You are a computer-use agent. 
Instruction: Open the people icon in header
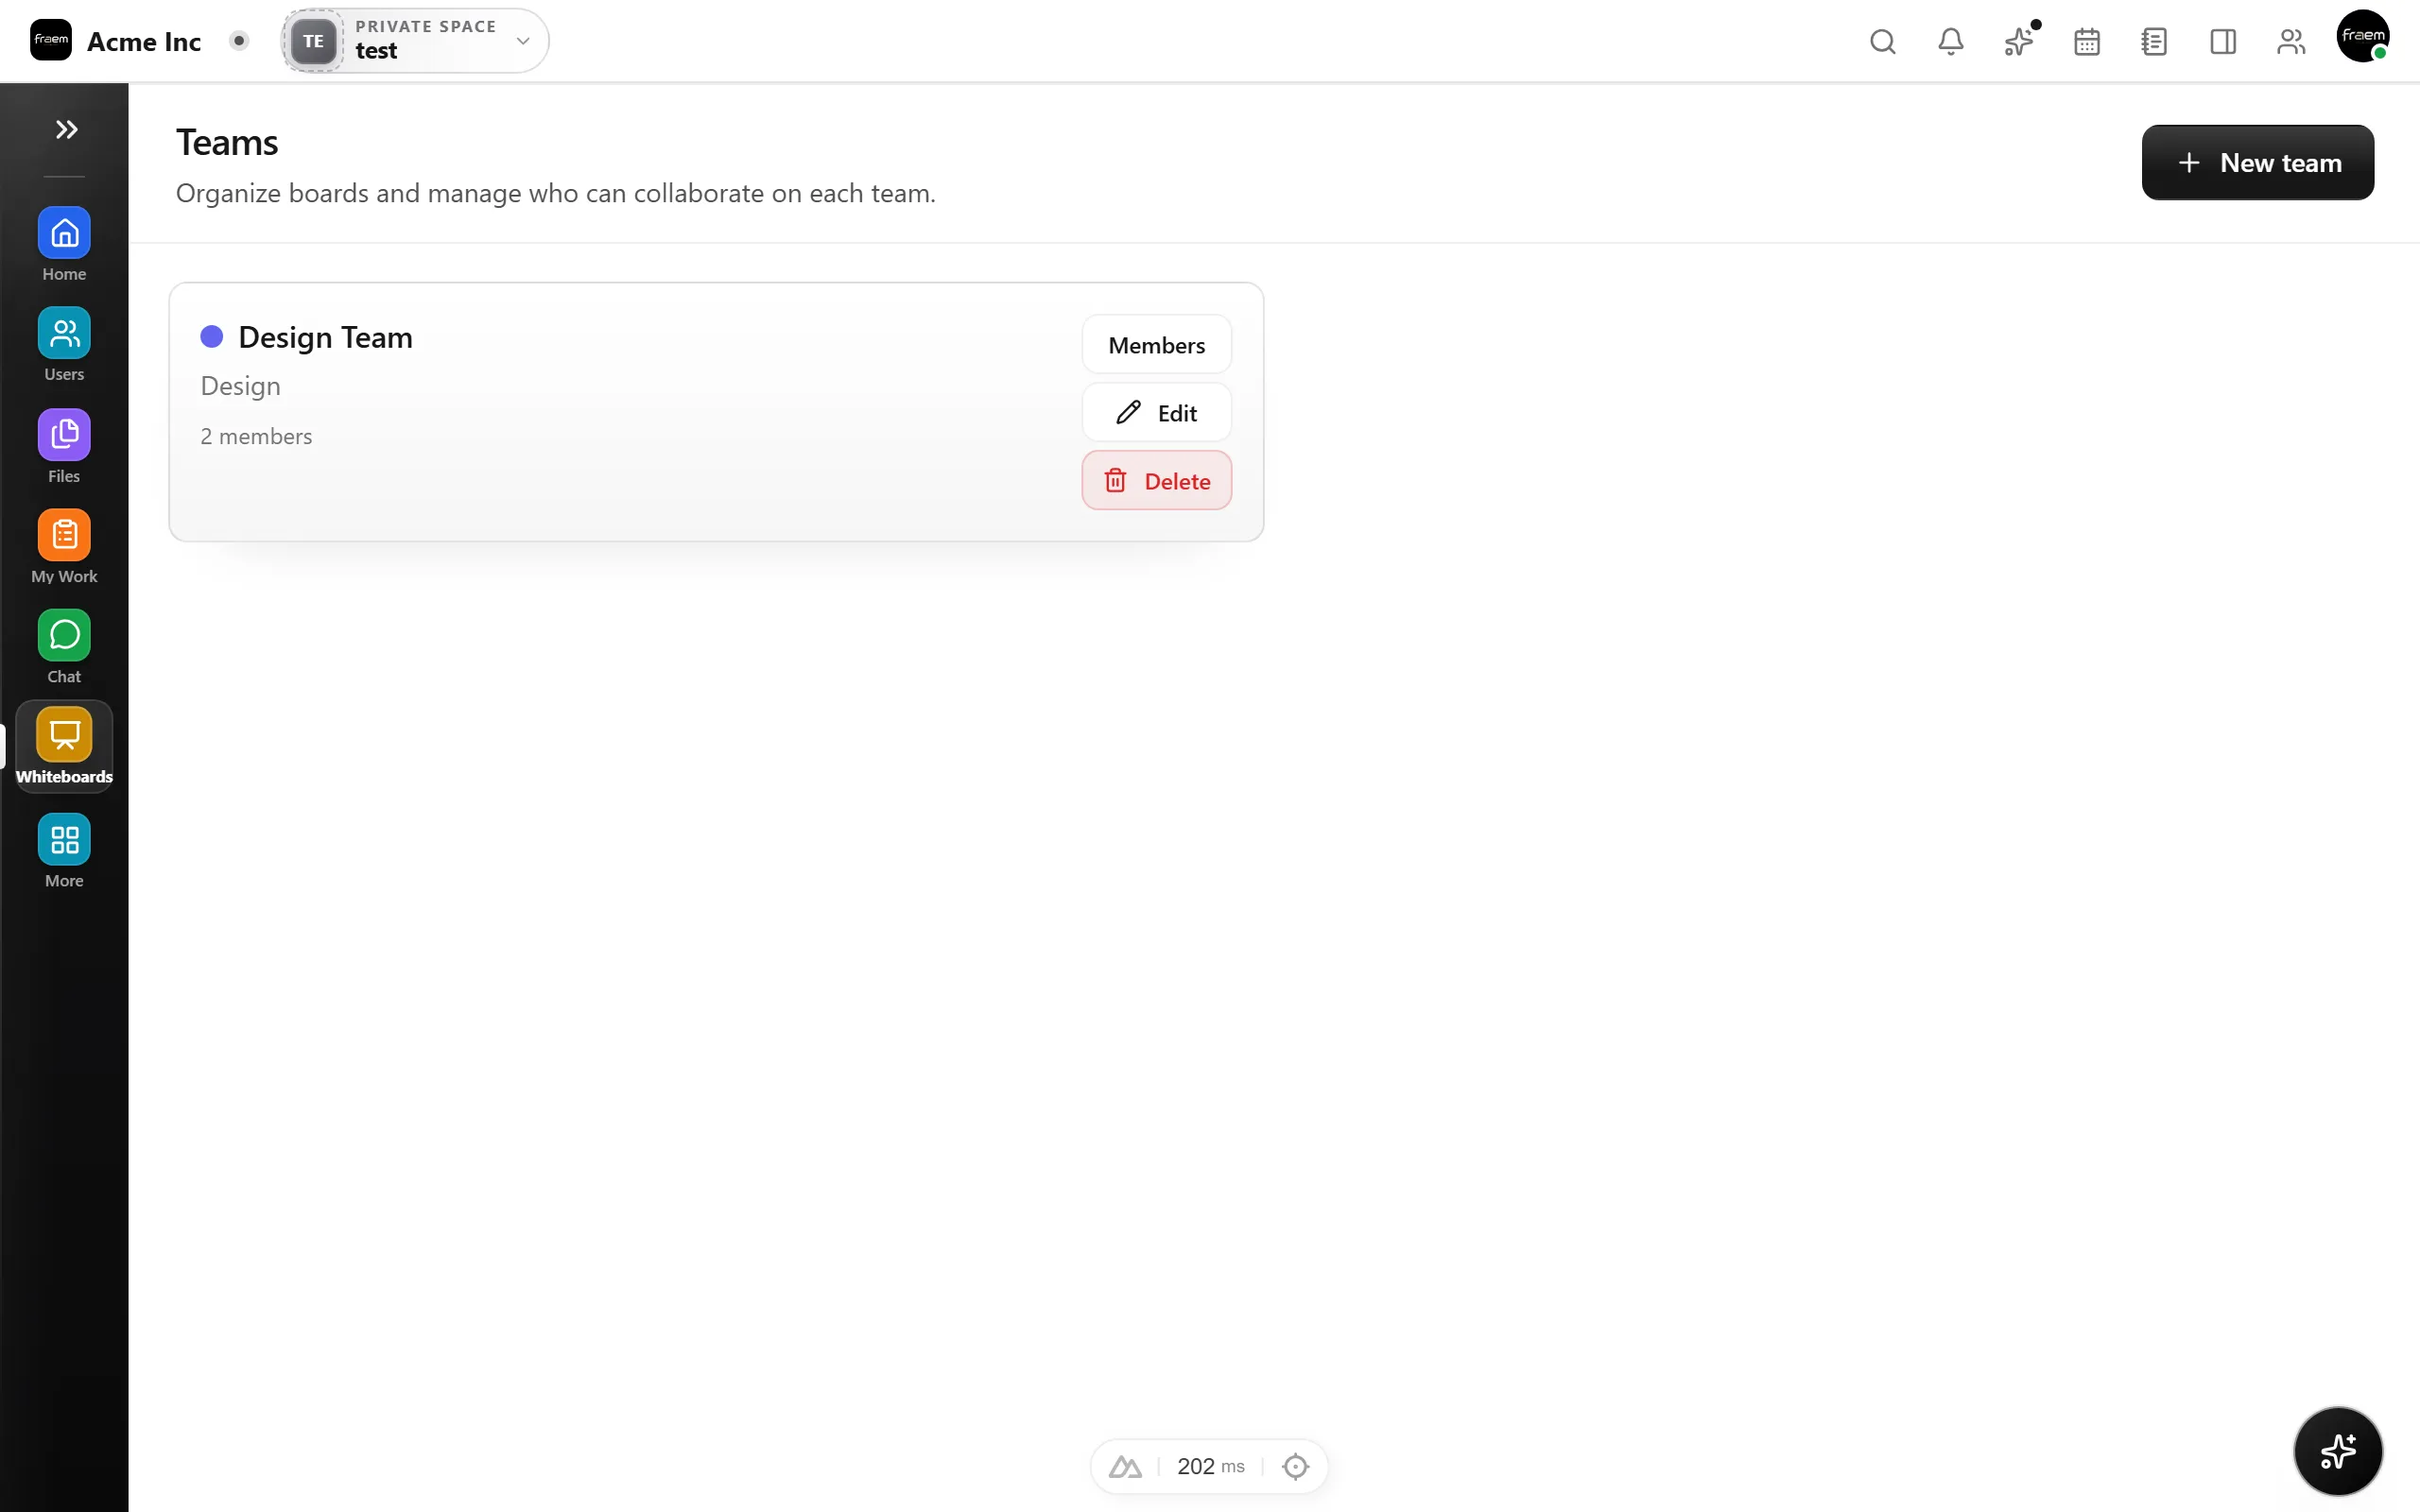point(2290,41)
